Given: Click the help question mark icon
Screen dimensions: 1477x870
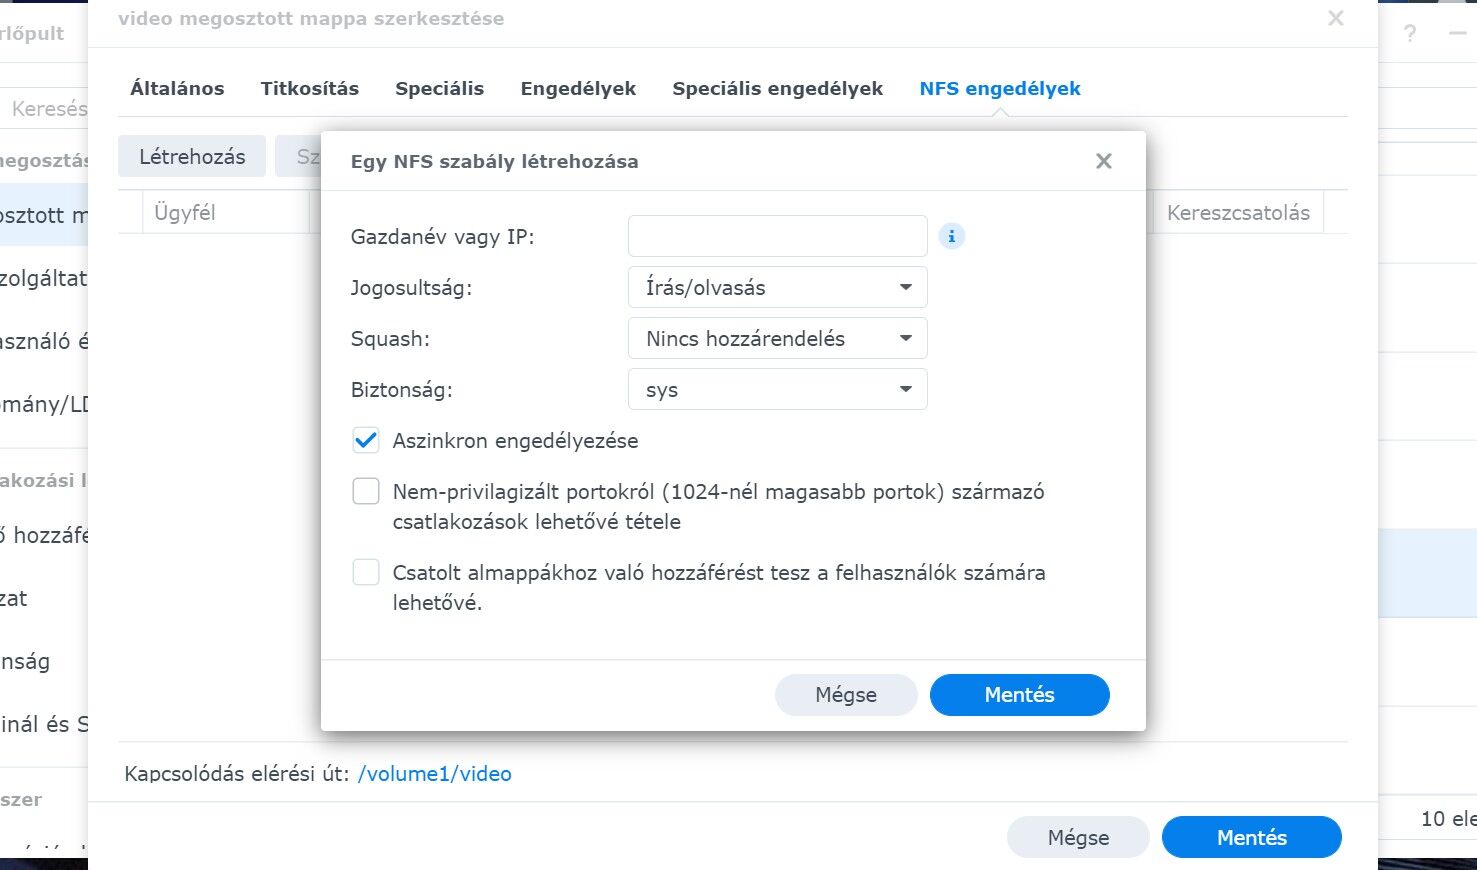Looking at the screenshot, I should pyautogui.click(x=1409, y=34).
